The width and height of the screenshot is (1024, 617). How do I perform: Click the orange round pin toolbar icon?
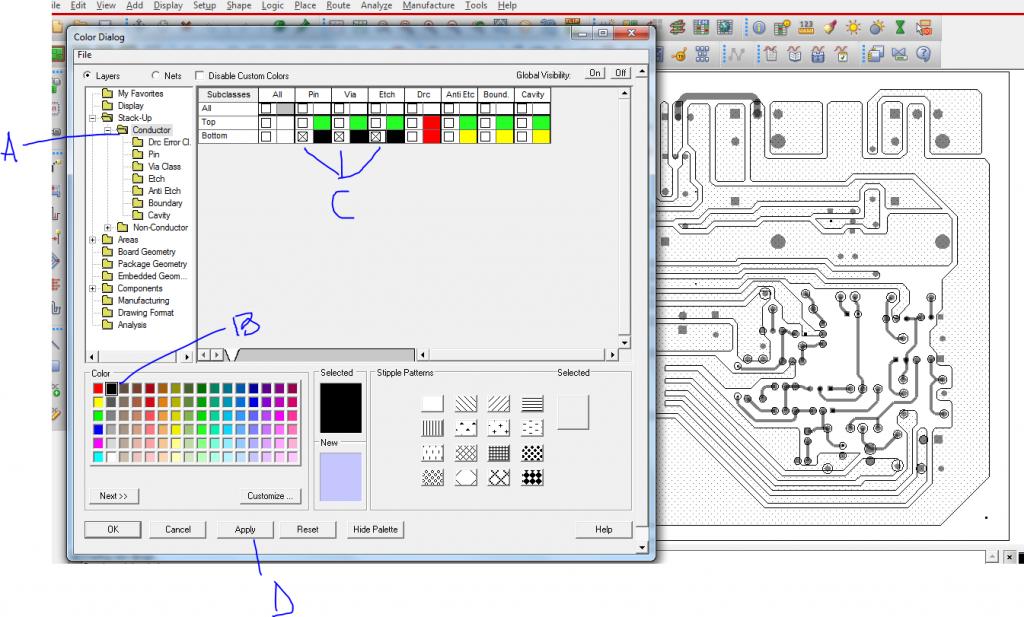coord(679,54)
